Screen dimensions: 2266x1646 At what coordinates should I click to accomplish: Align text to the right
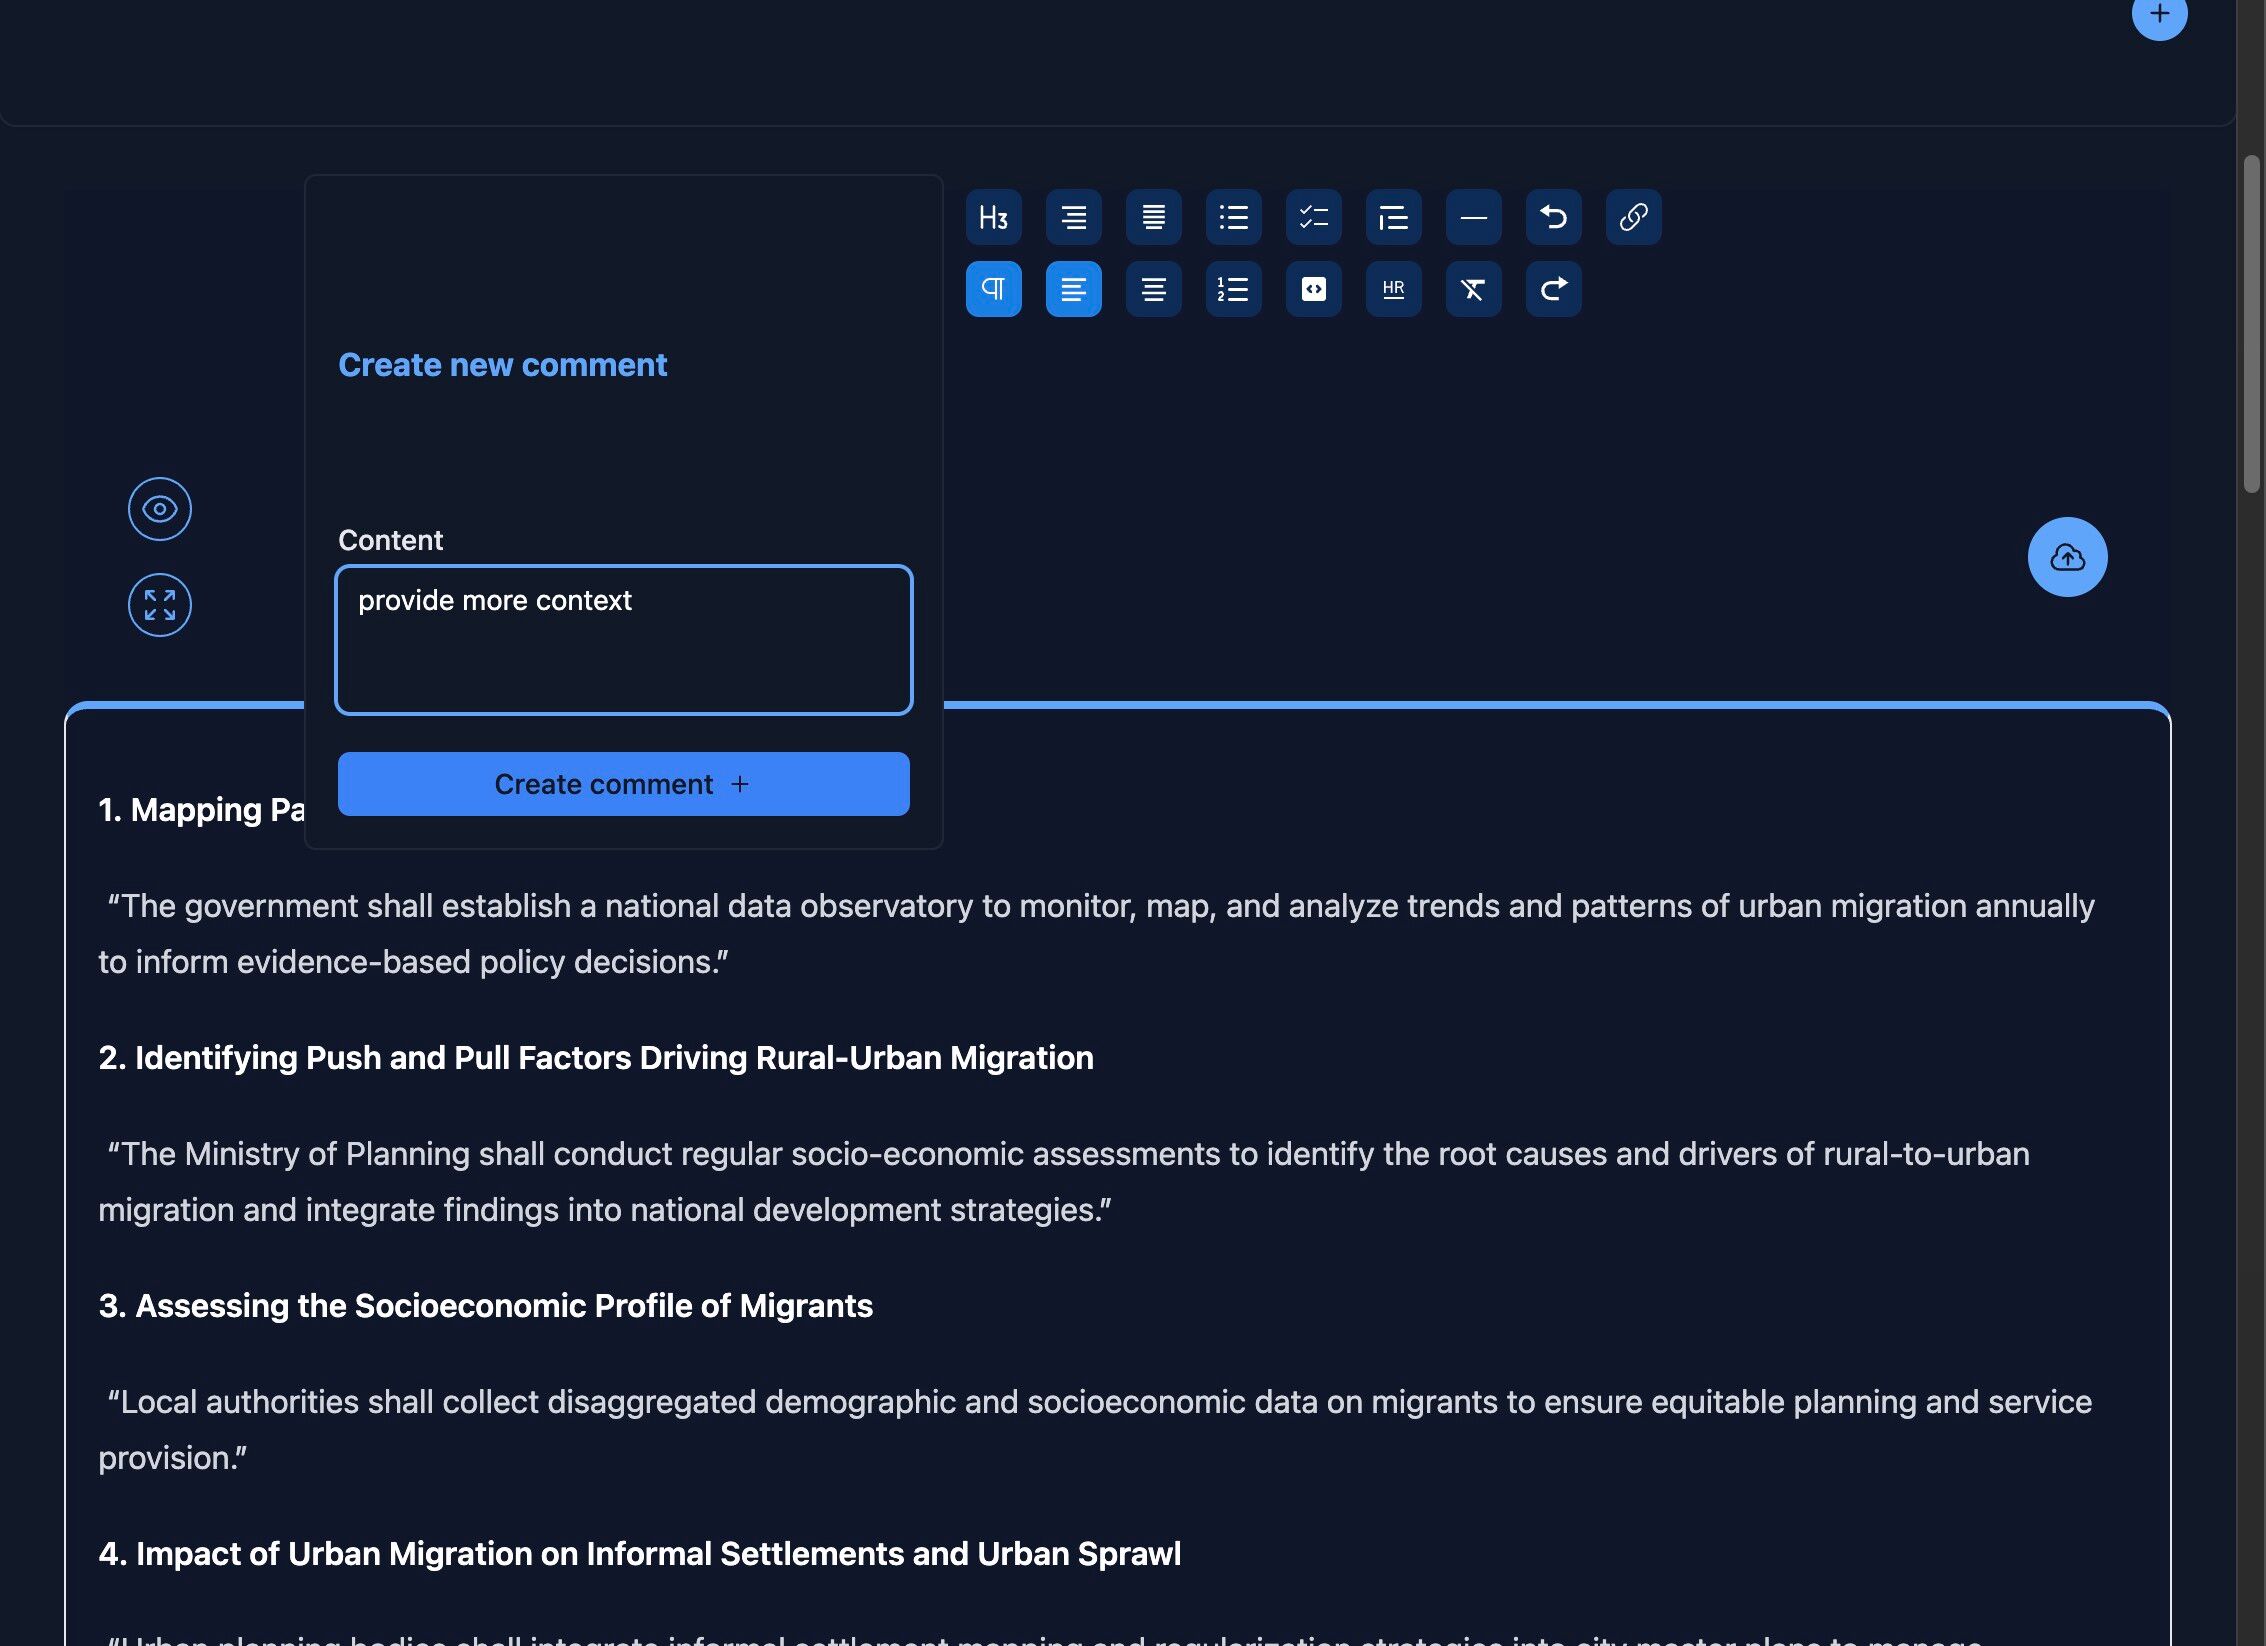tap(1073, 217)
